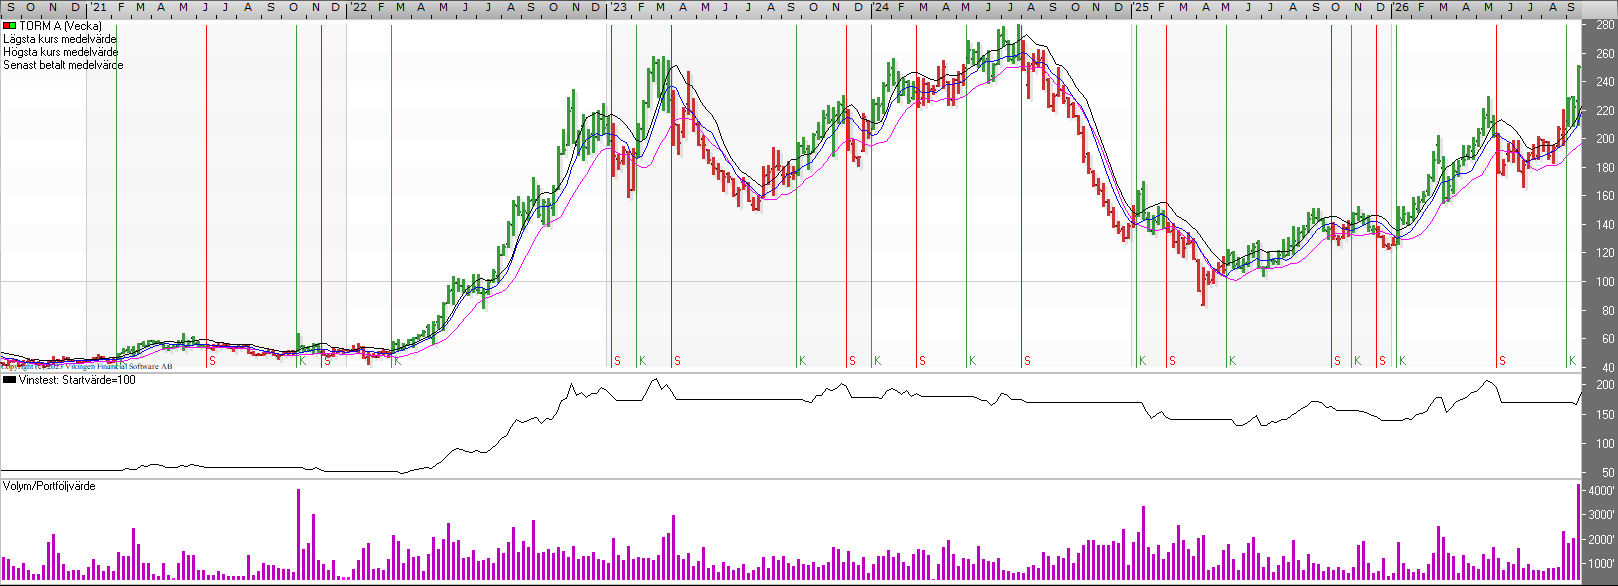Click the black Vinstest legend swatch
This screenshot has width=1618, height=586.
(10, 380)
